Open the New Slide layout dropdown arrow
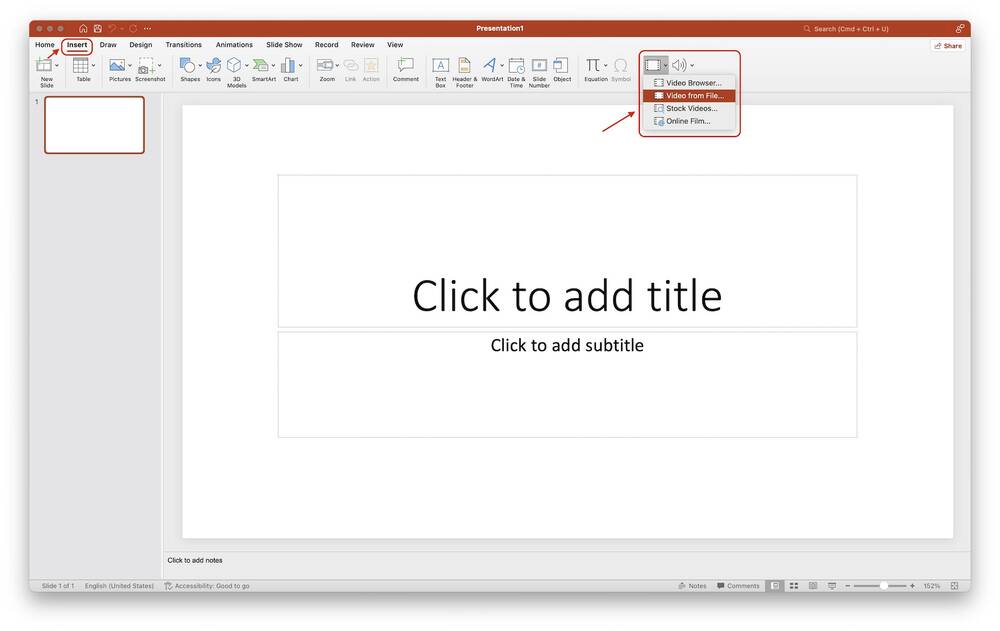 57,65
